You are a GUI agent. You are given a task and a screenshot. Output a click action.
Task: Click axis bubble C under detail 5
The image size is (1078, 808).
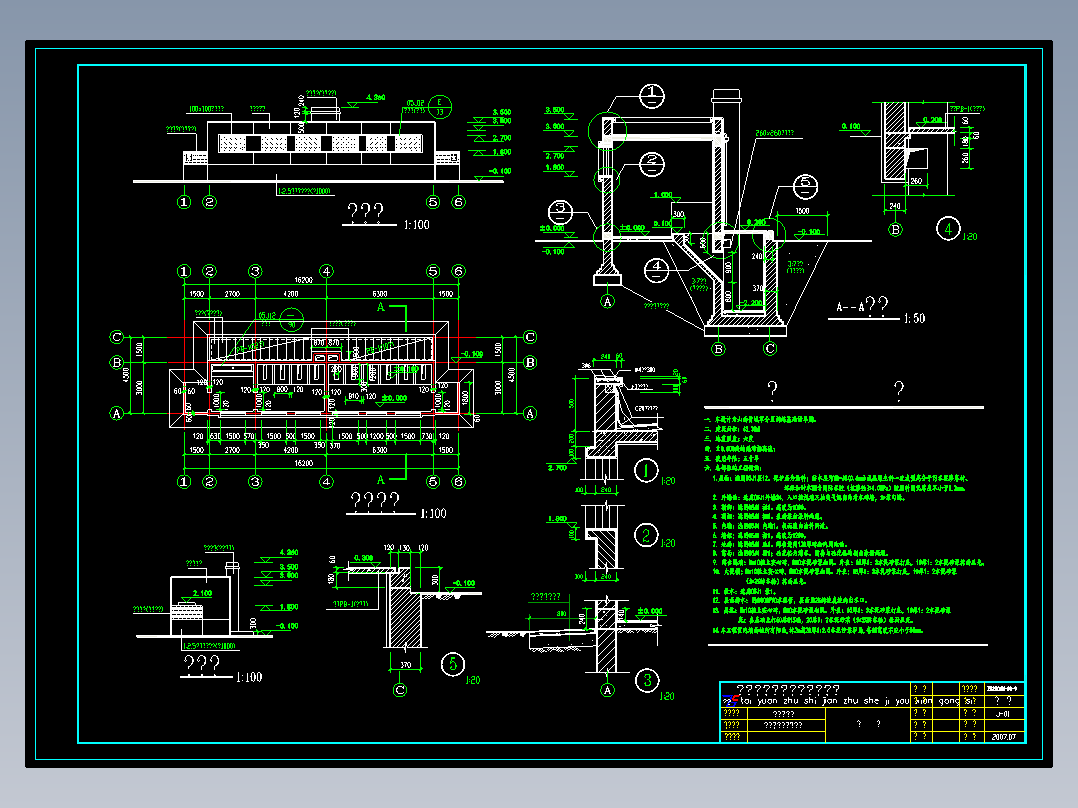[400, 690]
